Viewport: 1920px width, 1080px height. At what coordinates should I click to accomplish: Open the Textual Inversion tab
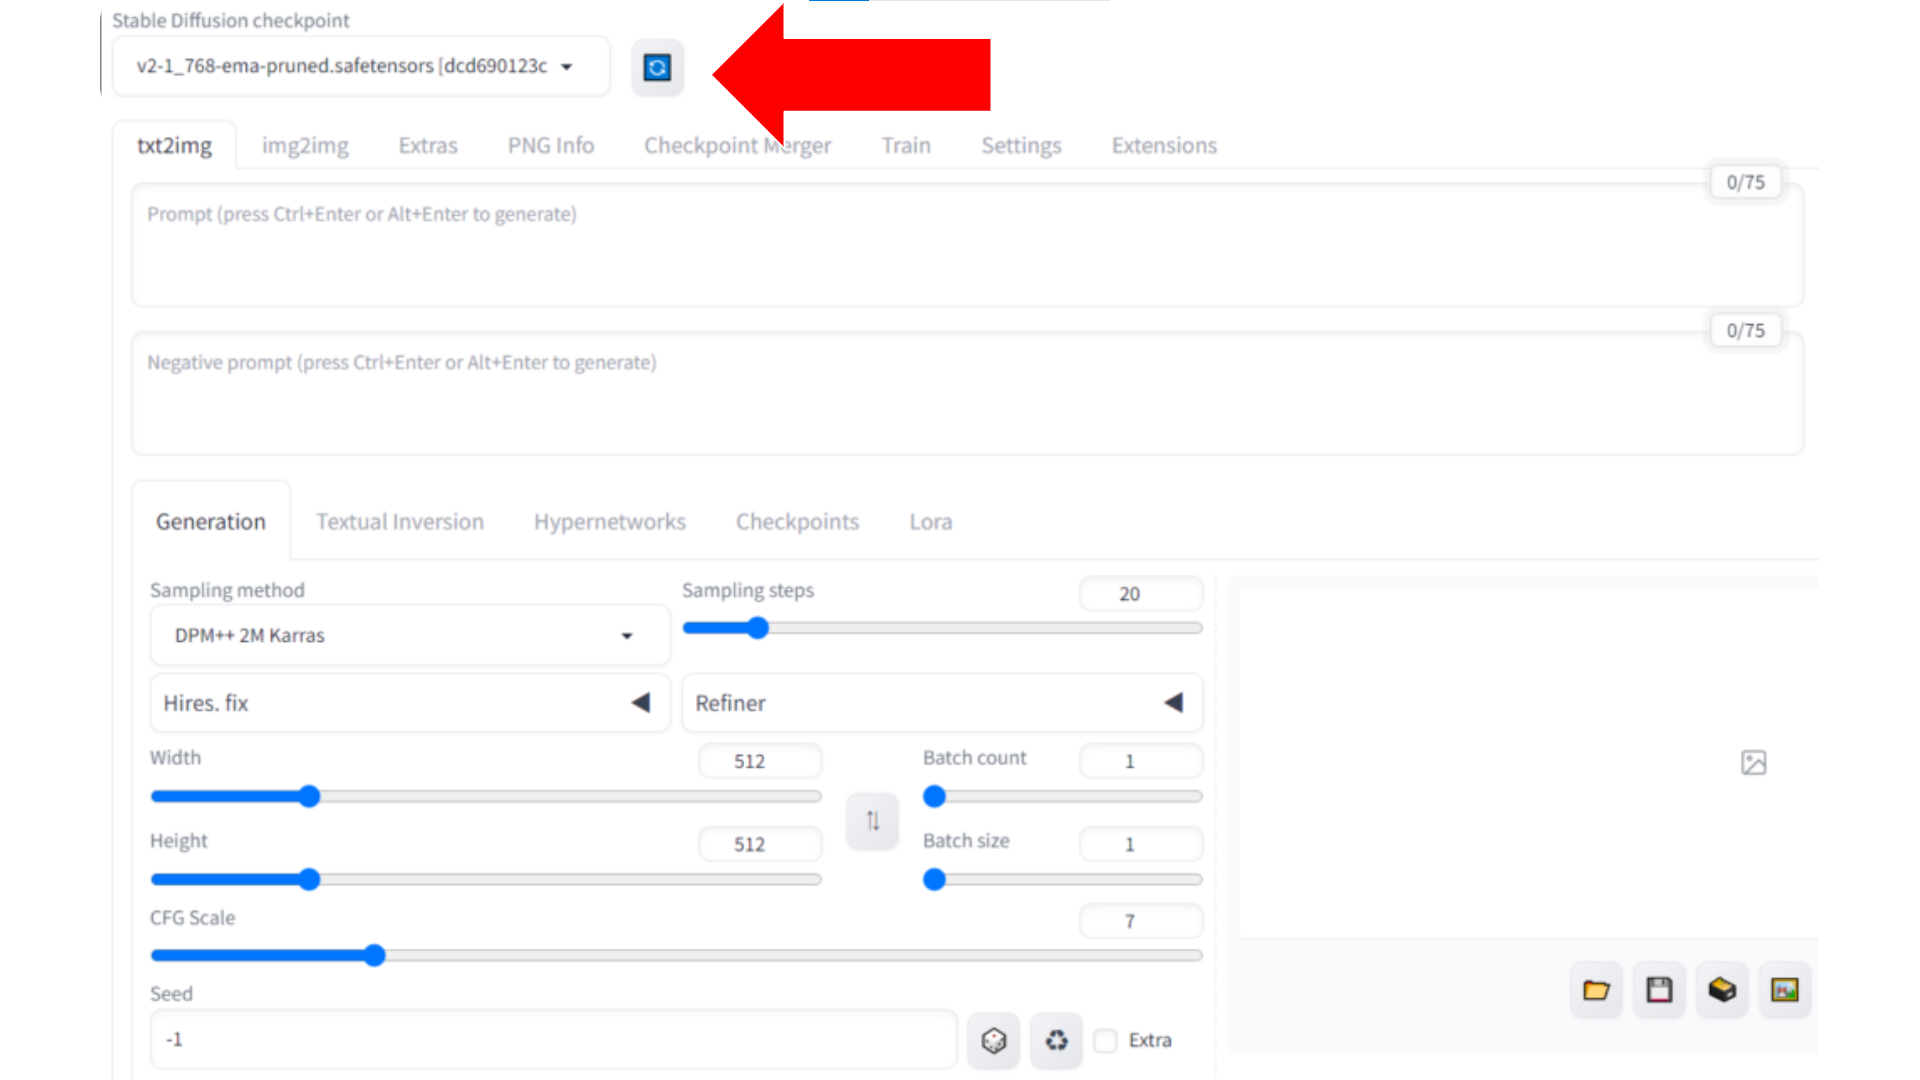pos(400,522)
